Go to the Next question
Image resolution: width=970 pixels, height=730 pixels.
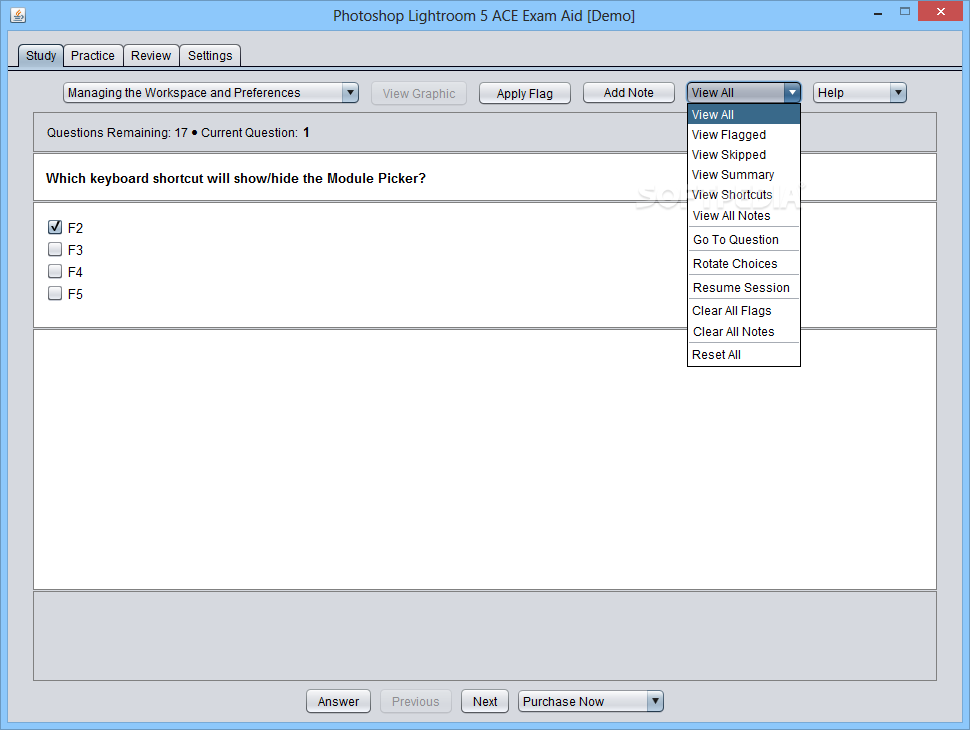click(485, 702)
